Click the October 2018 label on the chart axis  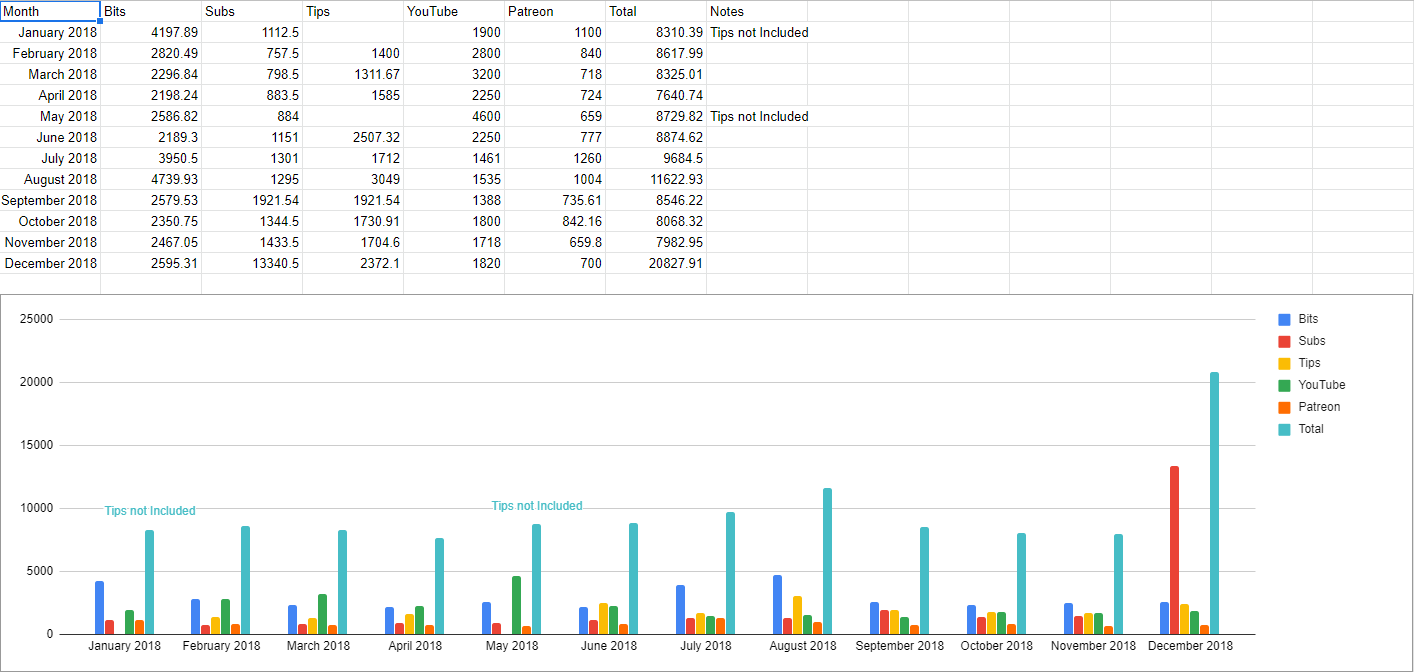[x=997, y=646]
